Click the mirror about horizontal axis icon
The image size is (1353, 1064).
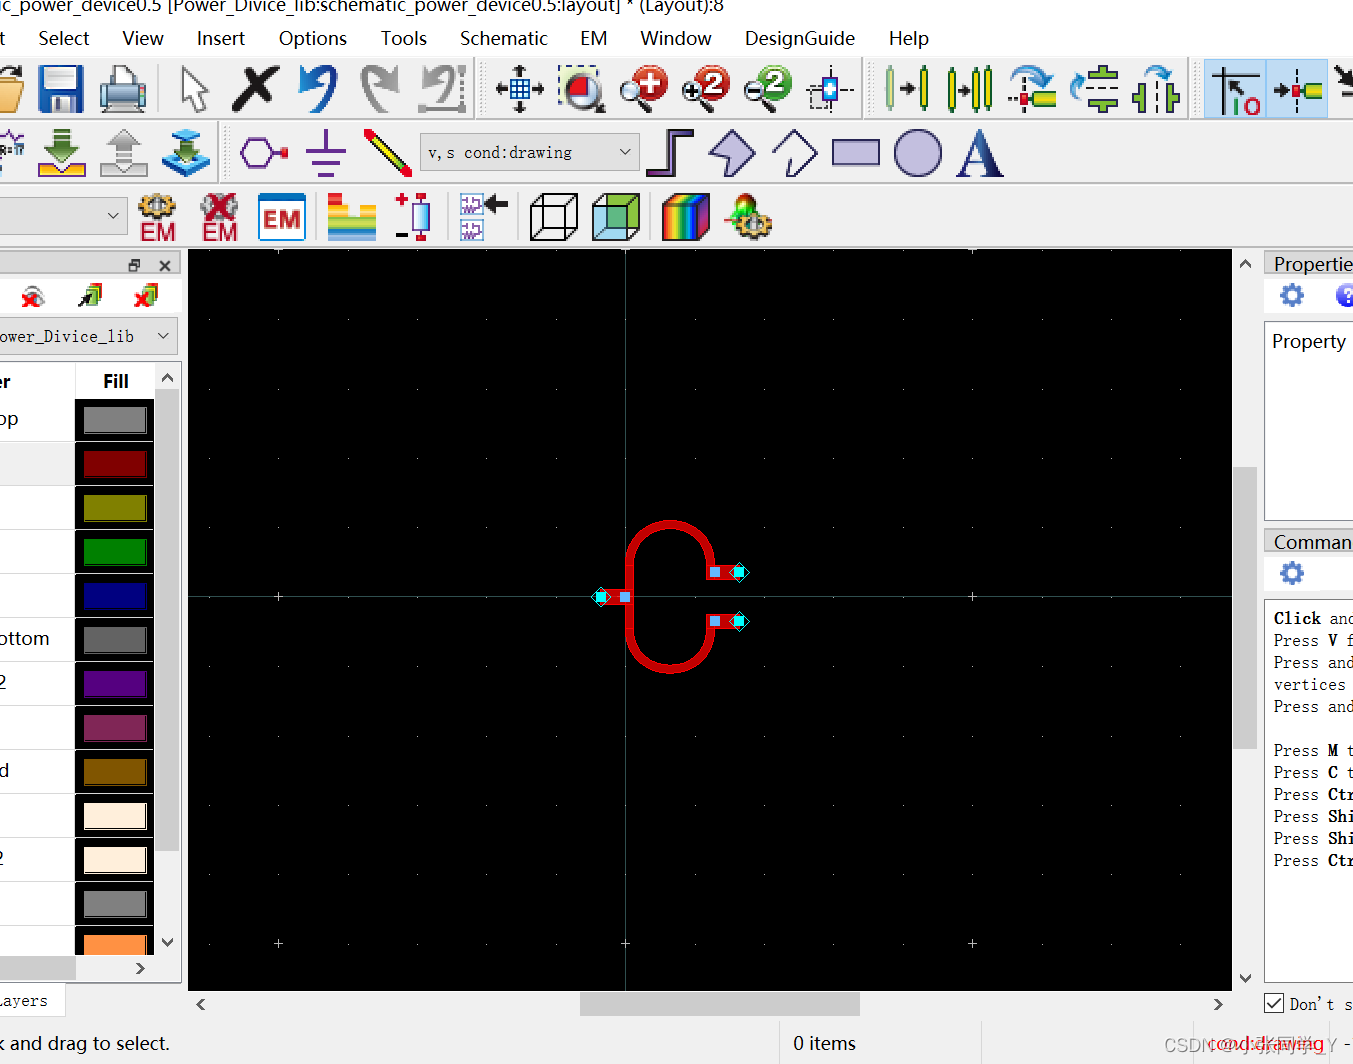tap(1095, 89)
